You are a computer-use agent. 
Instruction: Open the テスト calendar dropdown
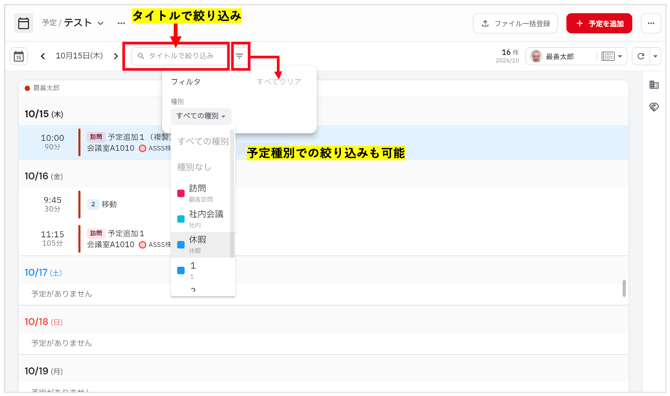click(x=84, y=23)
